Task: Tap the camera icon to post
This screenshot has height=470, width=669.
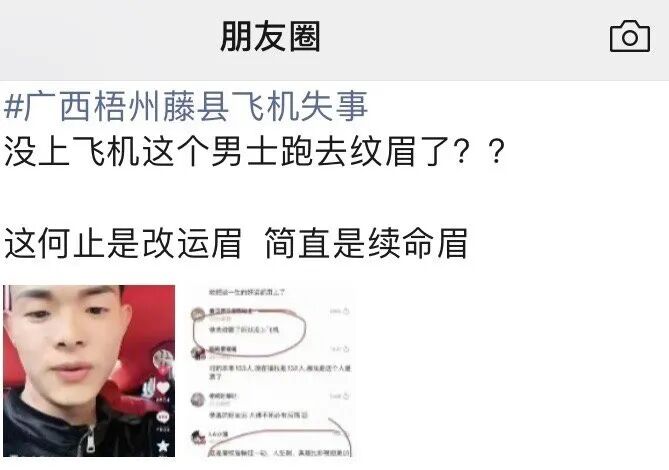Action: tap(630, 36)
